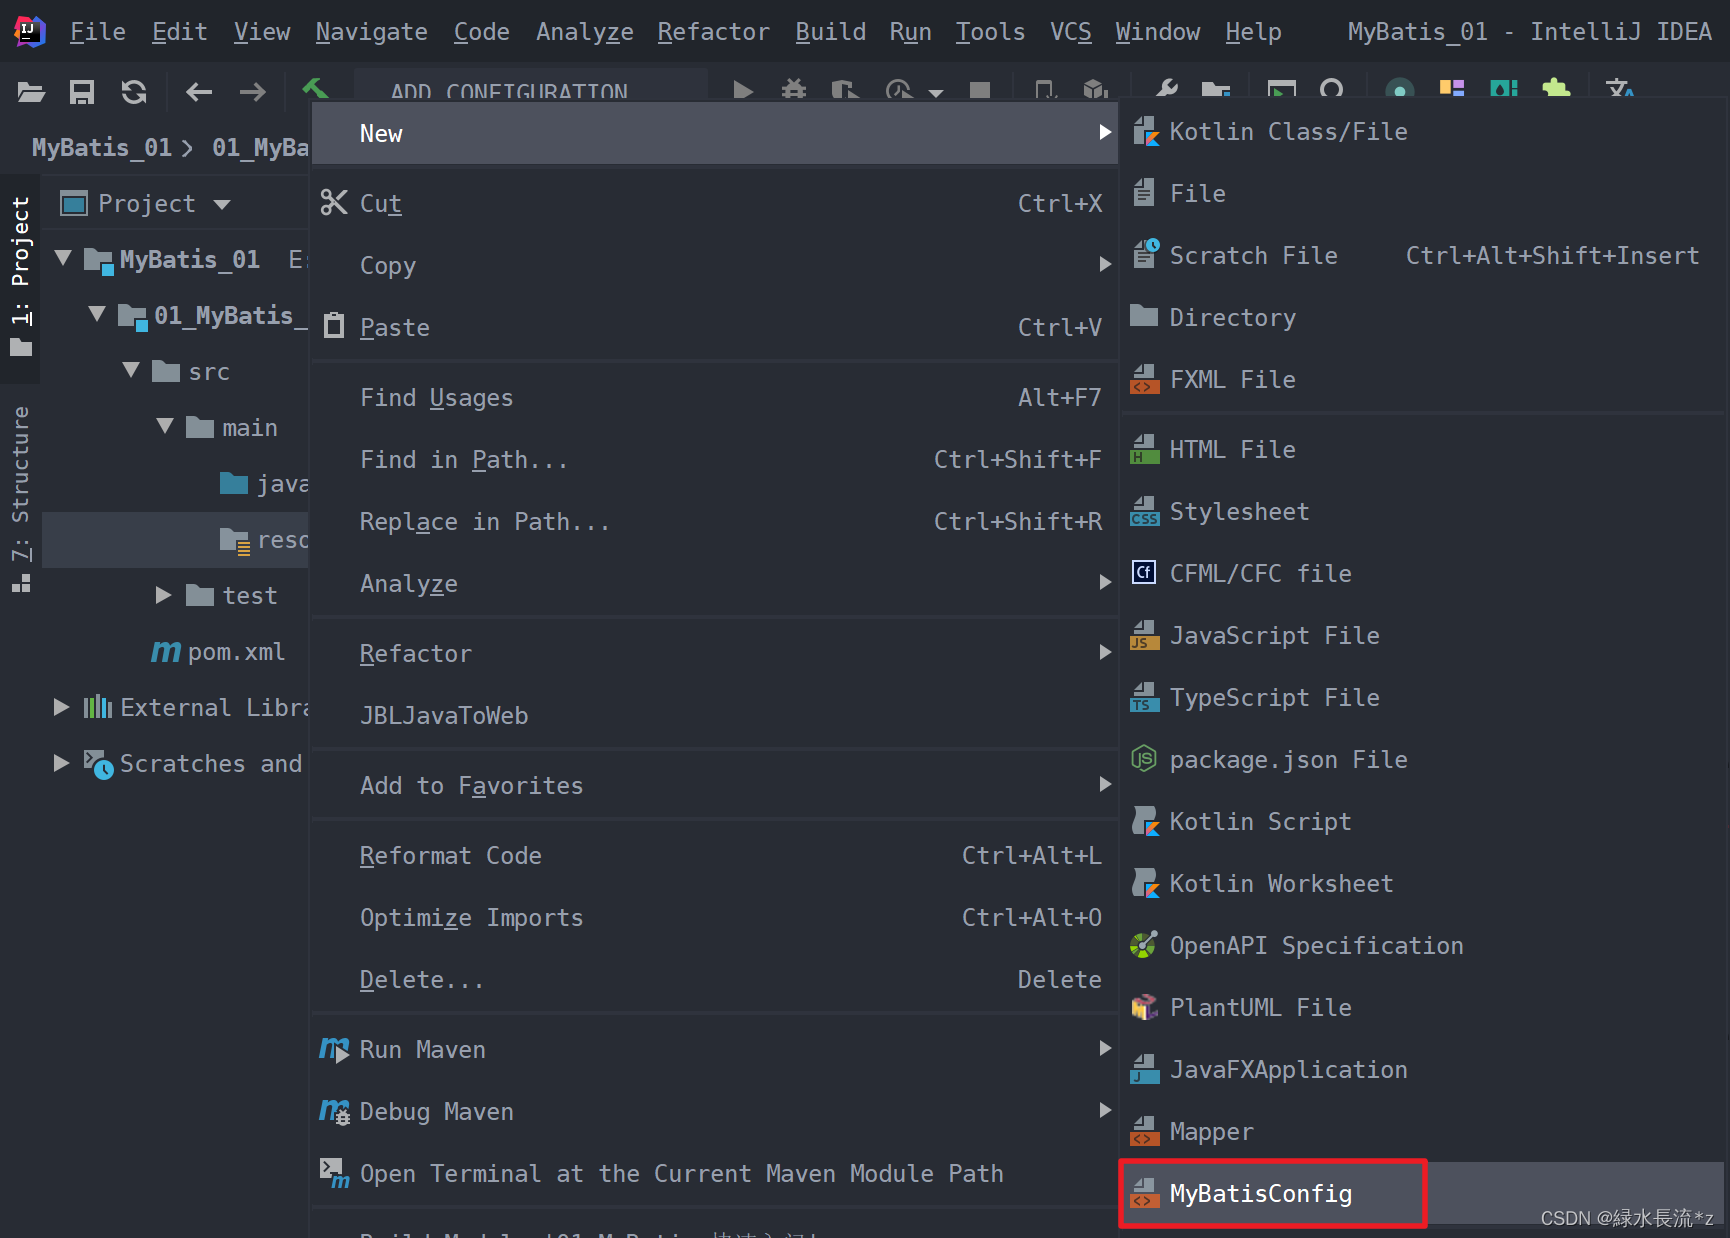Collapse the main folder
The image size is (1730, 1238).
pos(165,426)
